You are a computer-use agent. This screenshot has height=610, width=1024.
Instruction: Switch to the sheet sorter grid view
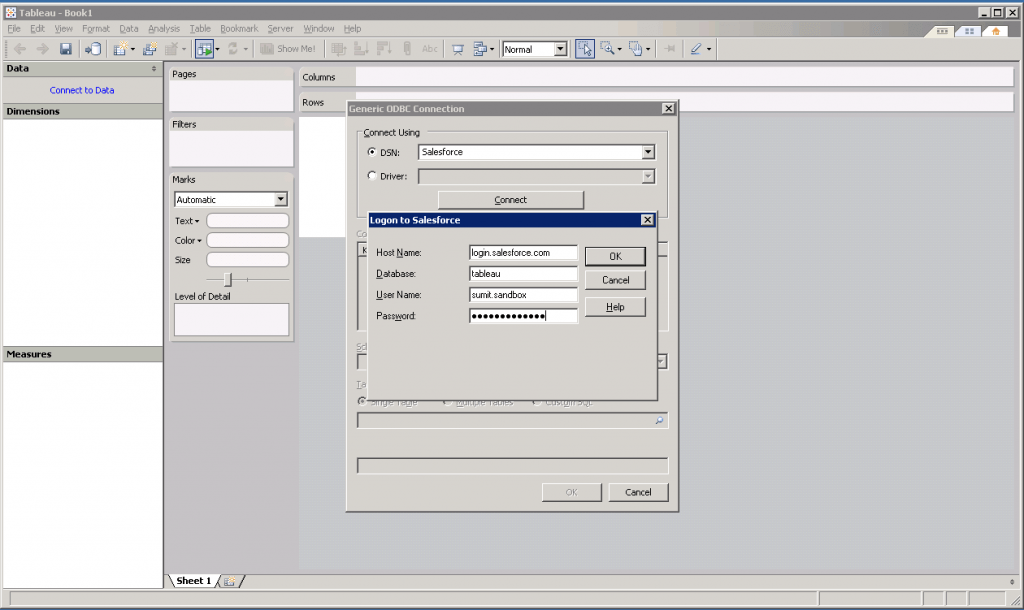pos(968,31)
